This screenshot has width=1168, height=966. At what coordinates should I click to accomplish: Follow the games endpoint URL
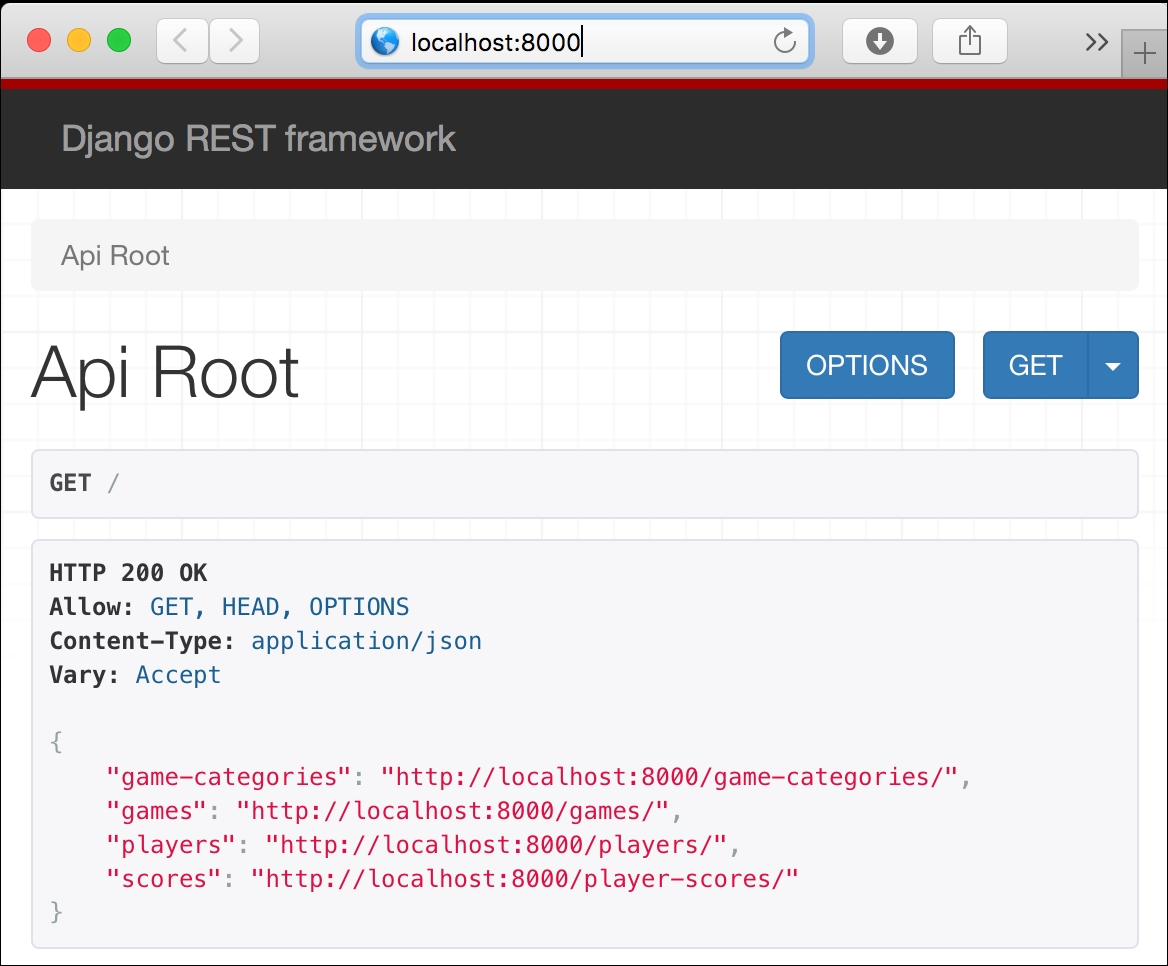coord(459,811)
